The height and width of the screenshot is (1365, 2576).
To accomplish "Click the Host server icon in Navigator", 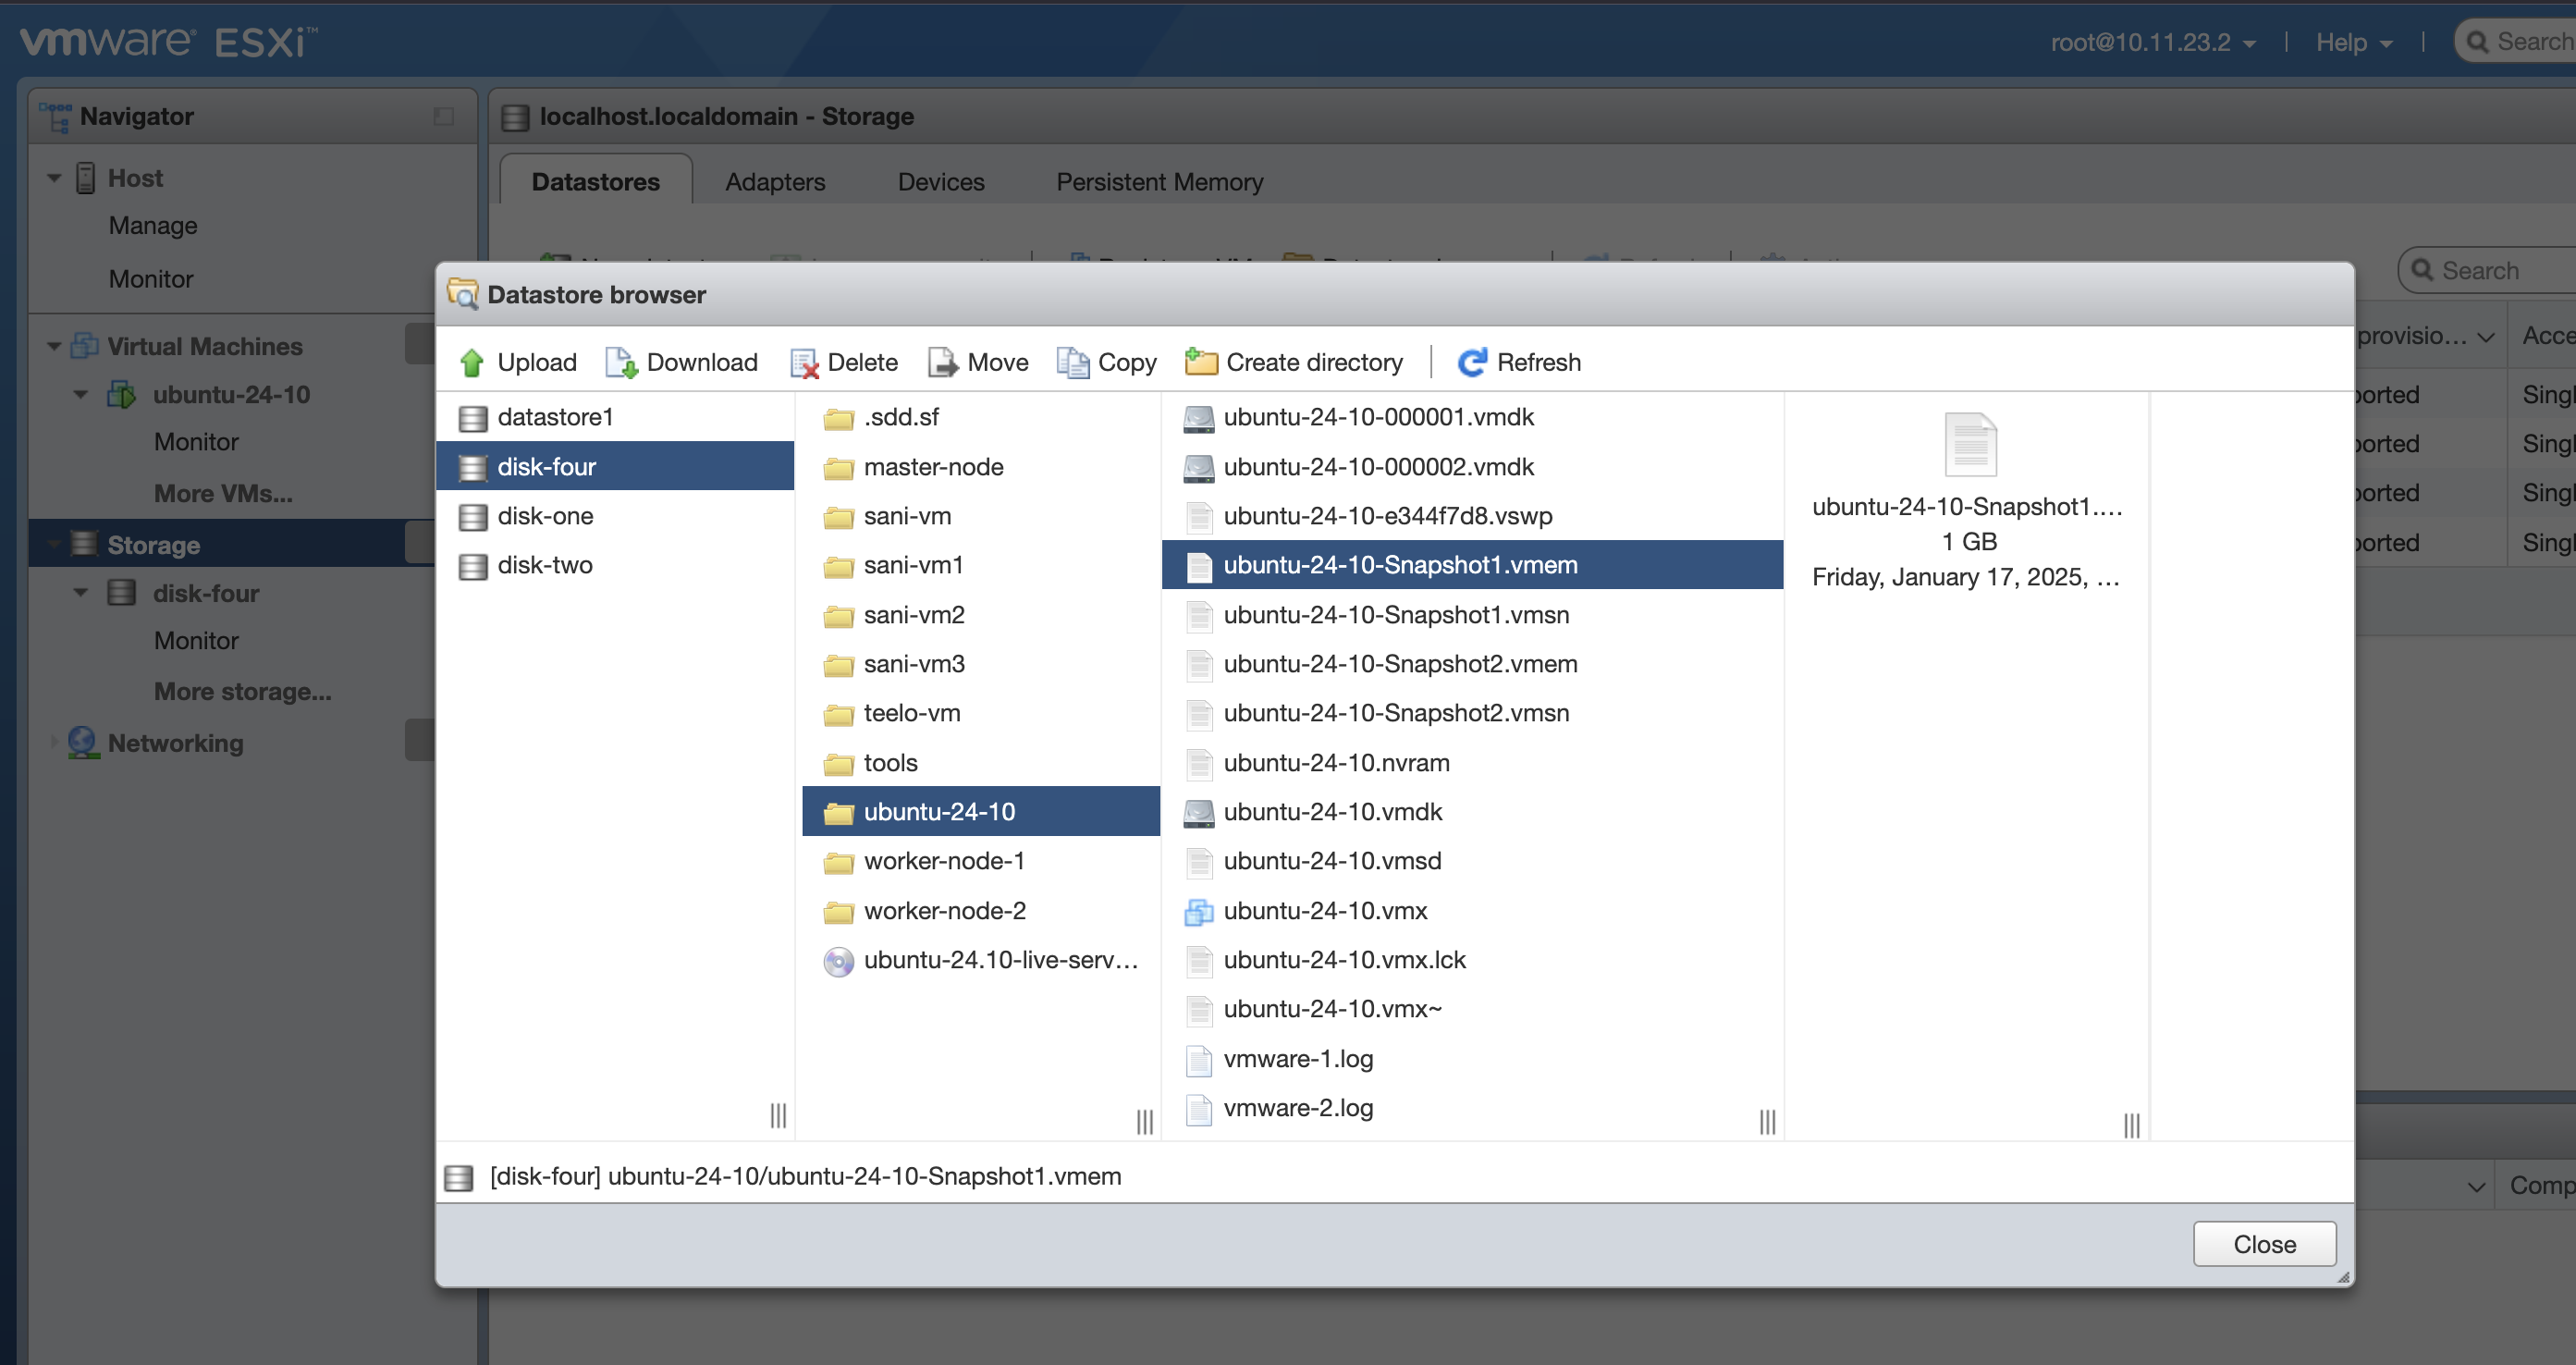I will point(86,178).
